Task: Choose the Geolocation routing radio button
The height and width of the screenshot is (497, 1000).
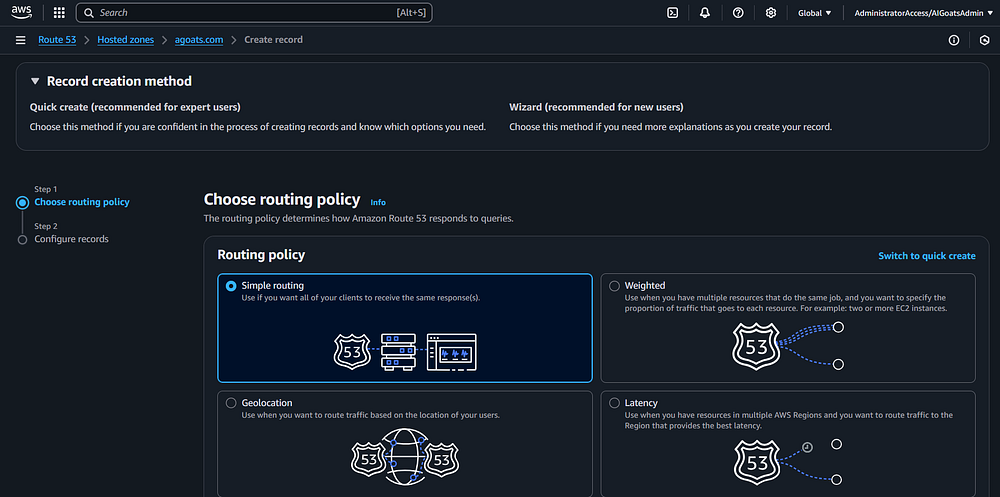Action: click(x=231, y=403)
